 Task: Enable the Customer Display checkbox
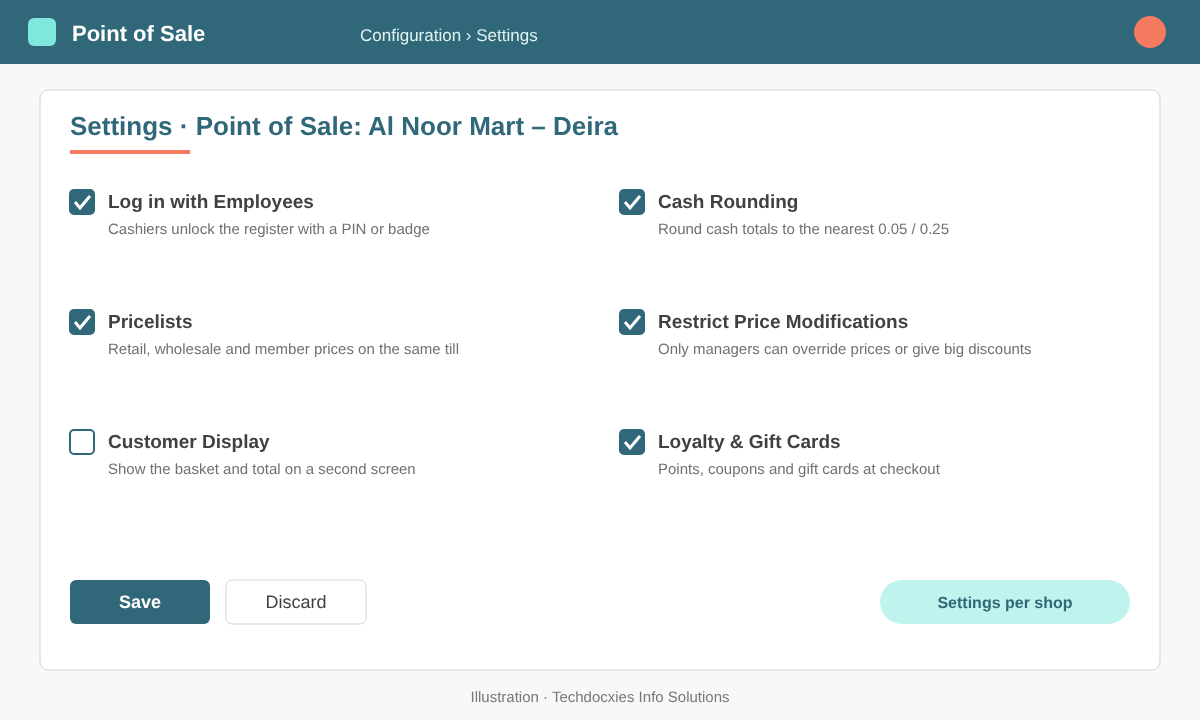82,442
